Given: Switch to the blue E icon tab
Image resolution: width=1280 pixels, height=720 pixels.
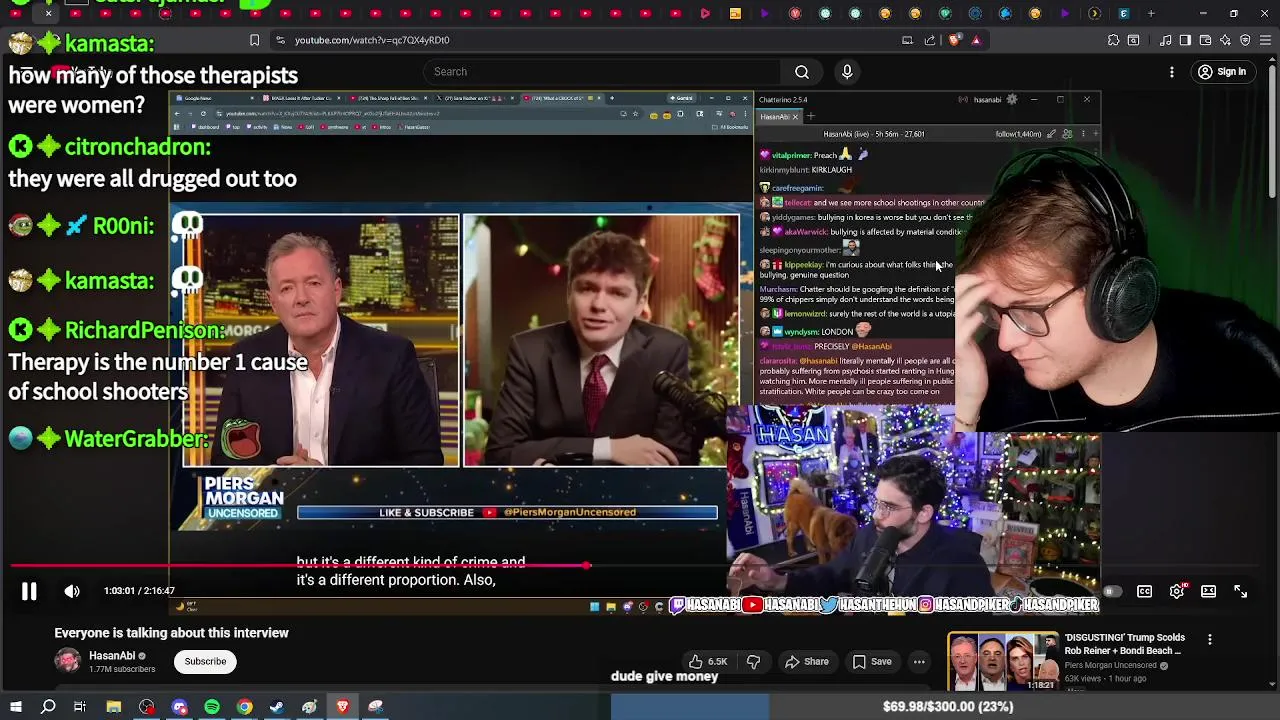Looking at the screenshot, I should click(x=1124, y=14).
